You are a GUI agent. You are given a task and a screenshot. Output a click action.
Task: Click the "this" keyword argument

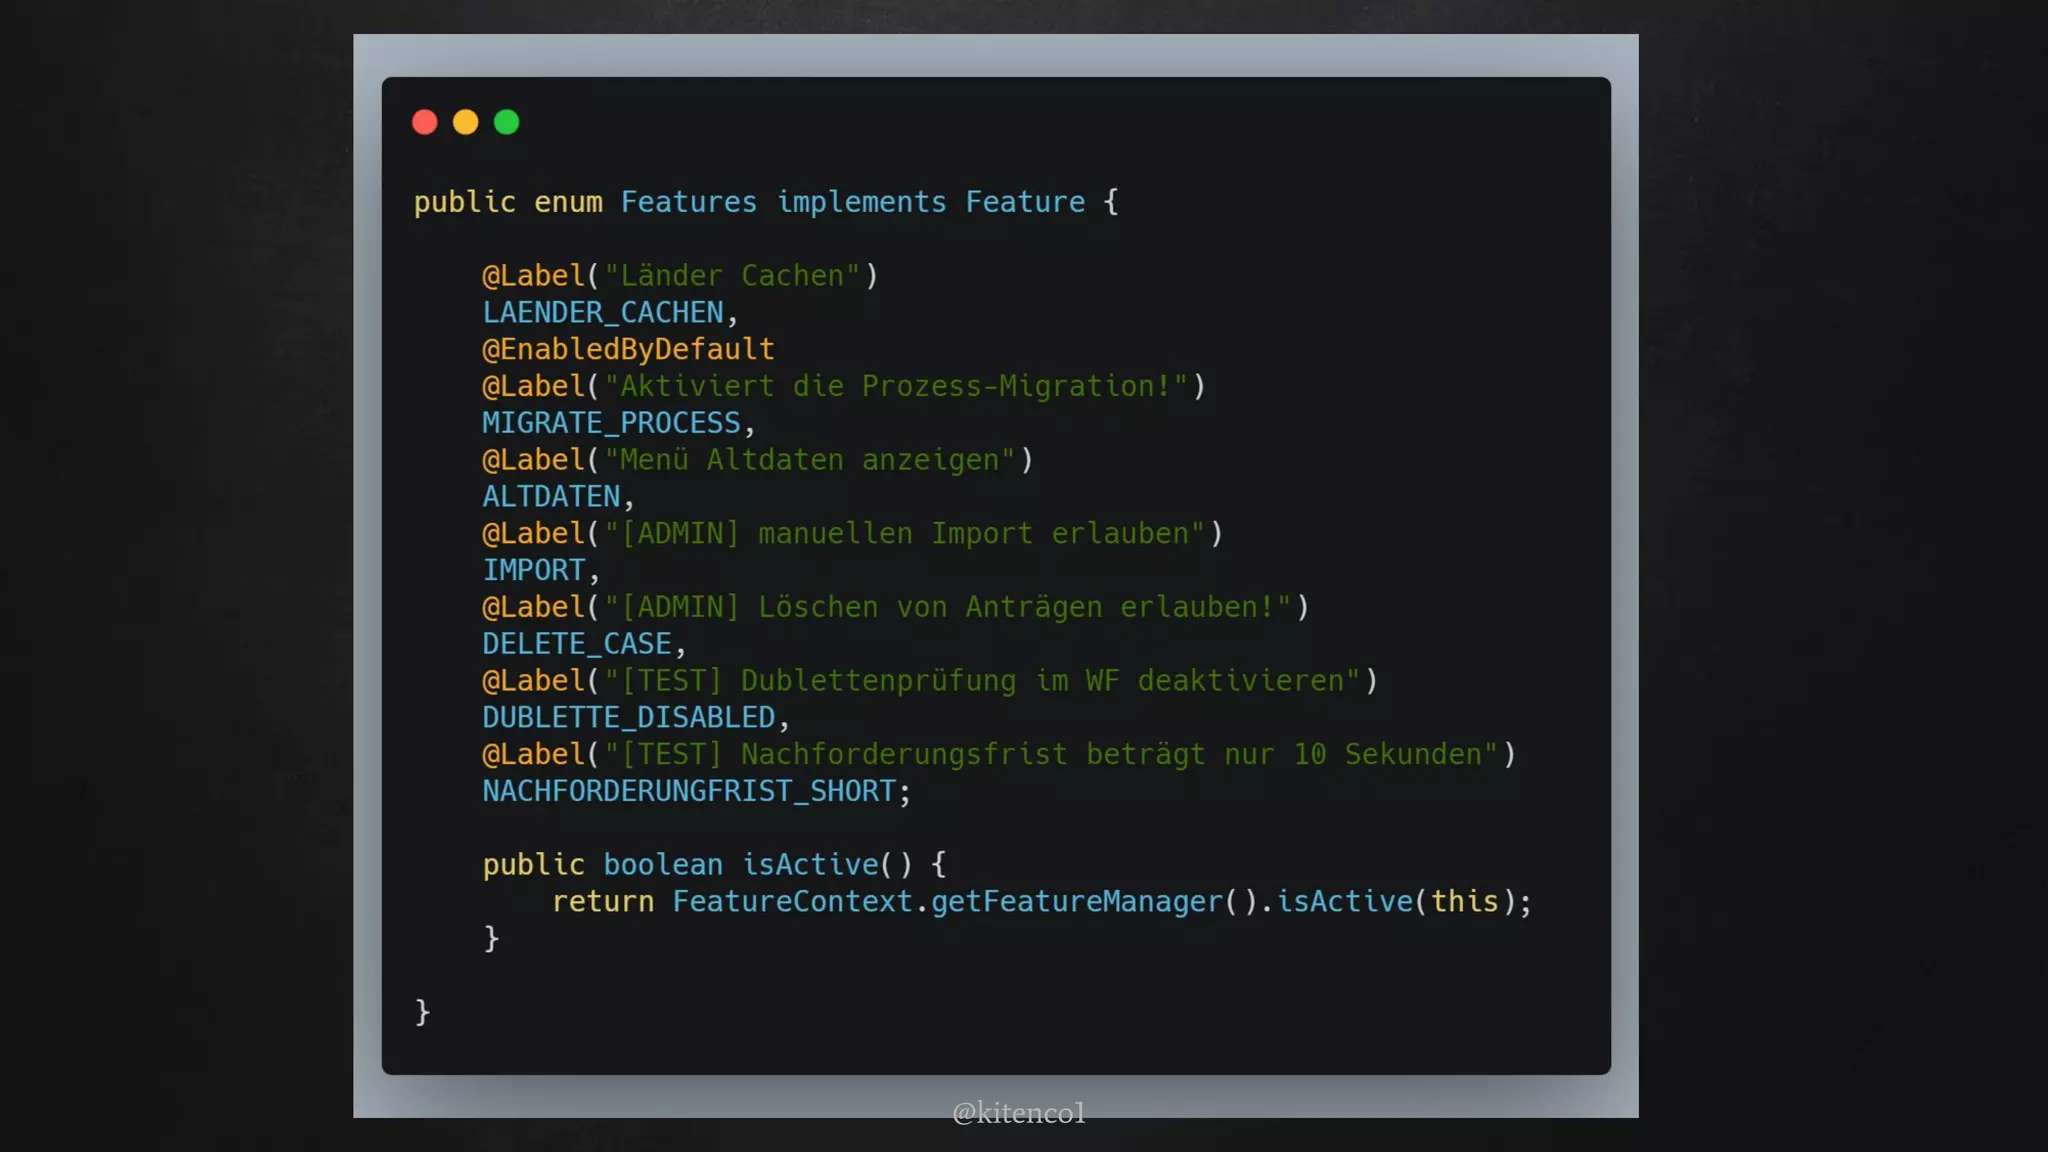tap(1464, 902)
